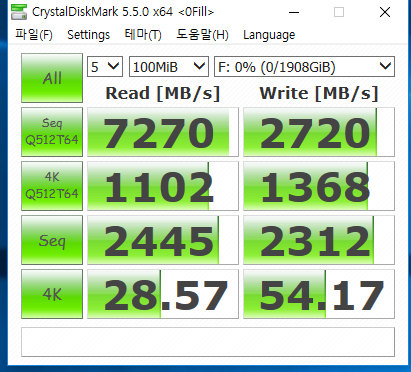The width and height of the screenshot is (411, 372).
Task: Start the 4K Q512T64 test
Action: (52, 186)
